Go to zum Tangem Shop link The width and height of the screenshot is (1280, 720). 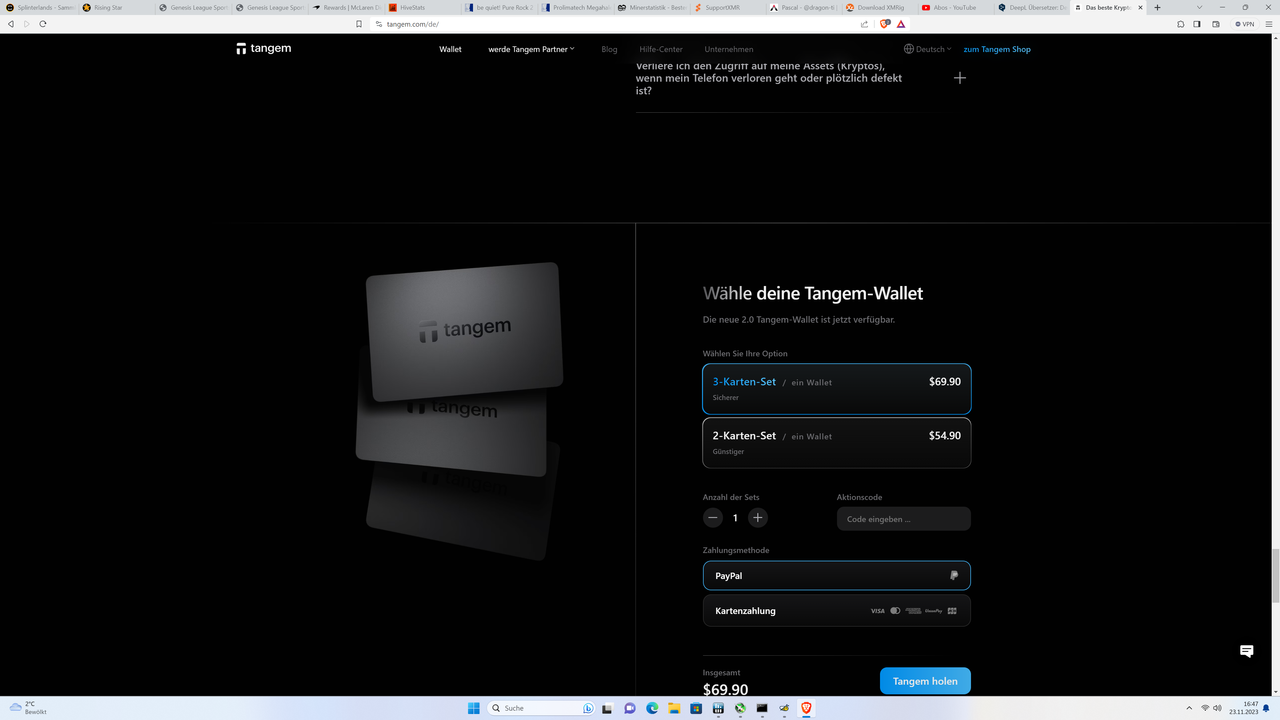[997, 49]
